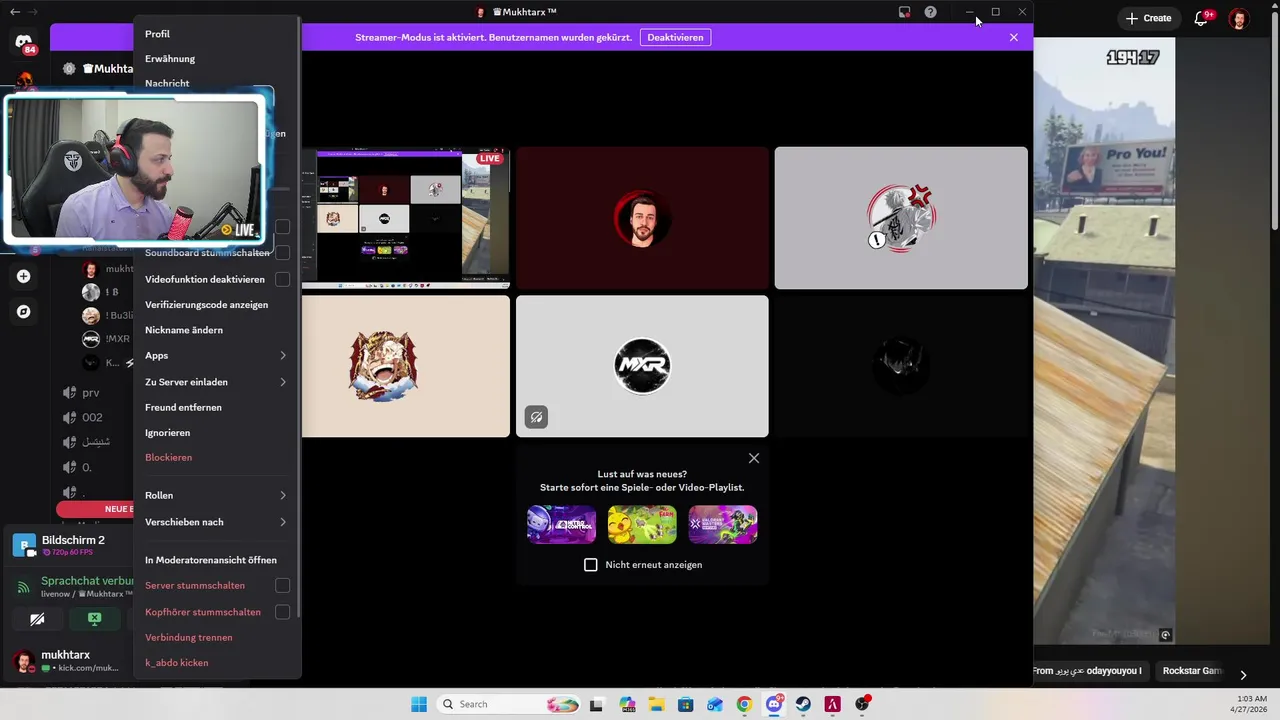1280x720 pixels.
Task: Expand Verschieben nach submenu
Action: click(217, 522)
